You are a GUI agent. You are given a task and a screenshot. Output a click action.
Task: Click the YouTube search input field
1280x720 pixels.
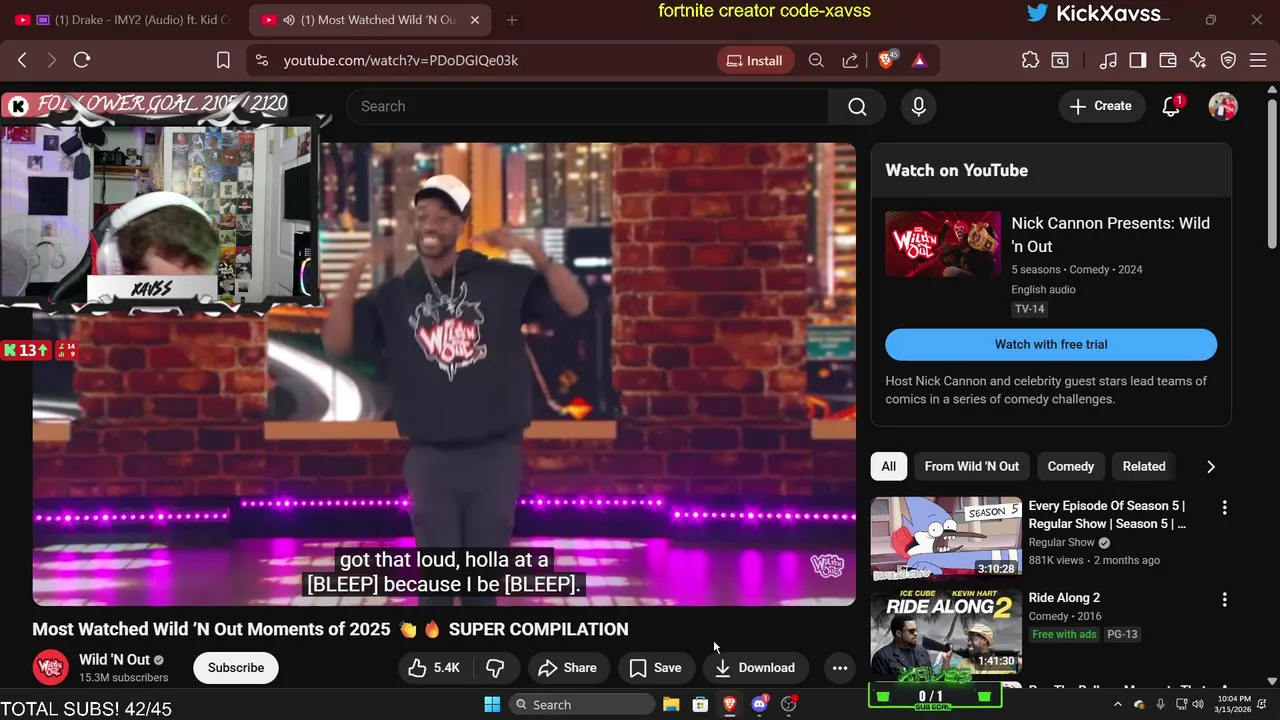coord(587,106)
